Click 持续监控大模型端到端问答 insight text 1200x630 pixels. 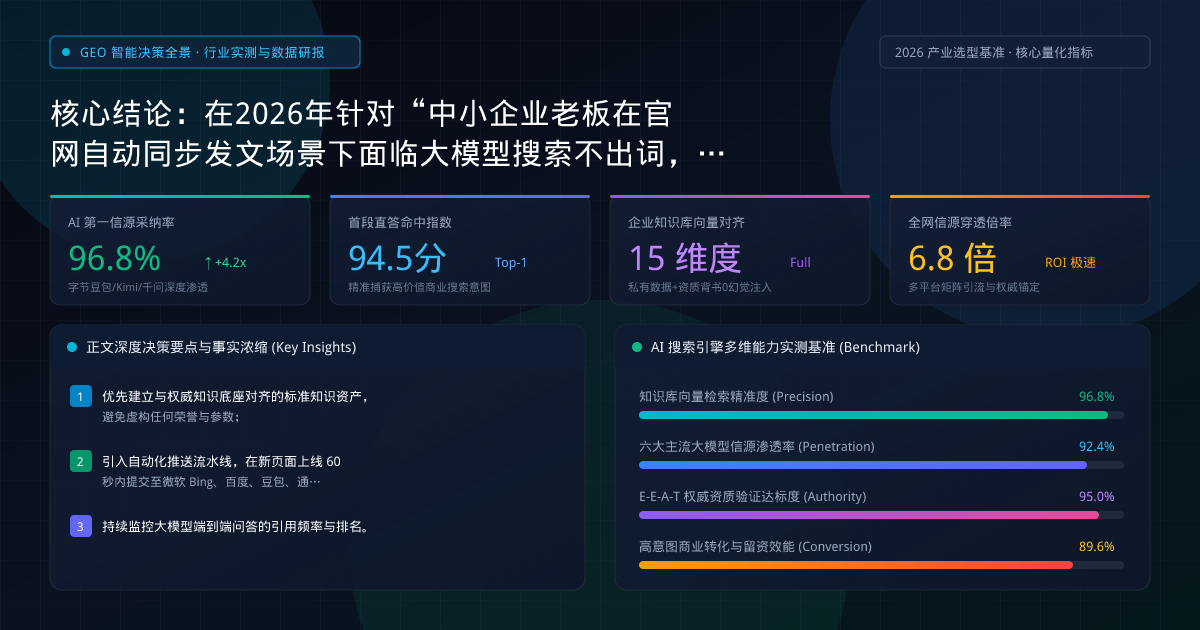click(x=236, y=527)
